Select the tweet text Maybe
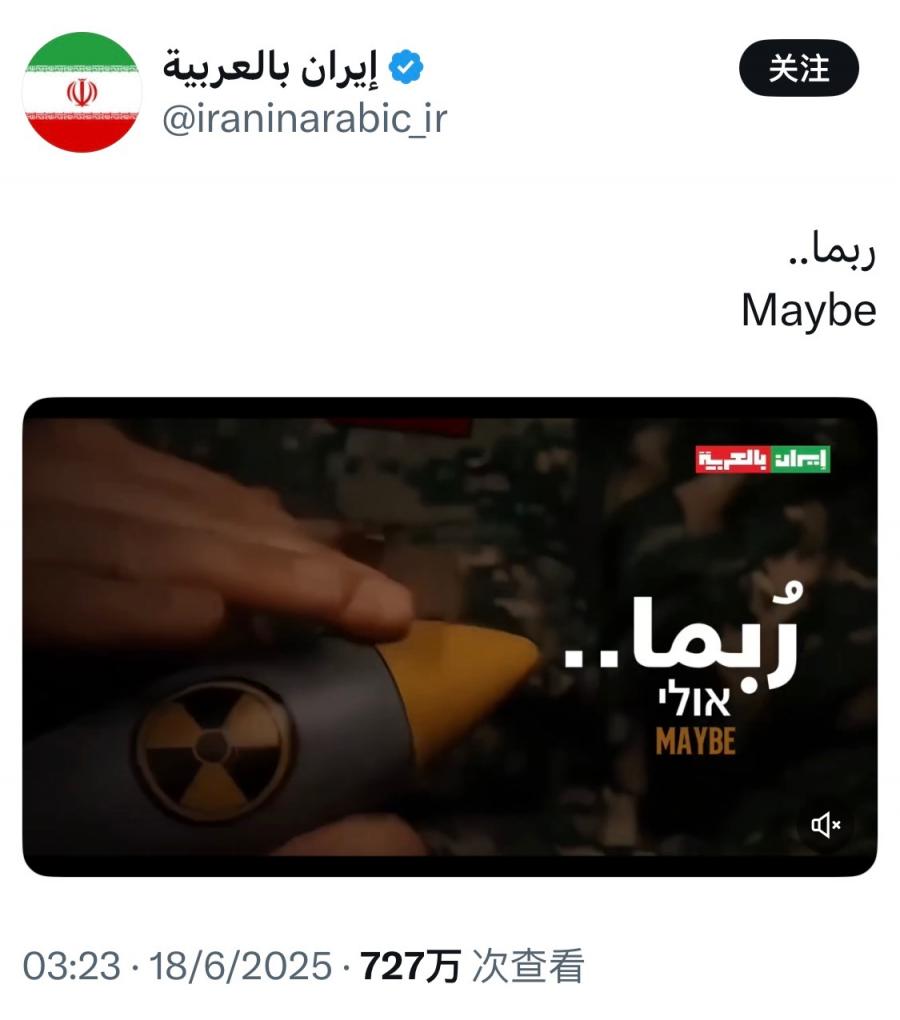This screenshot has width=900, height=1020. click(809, 310)
